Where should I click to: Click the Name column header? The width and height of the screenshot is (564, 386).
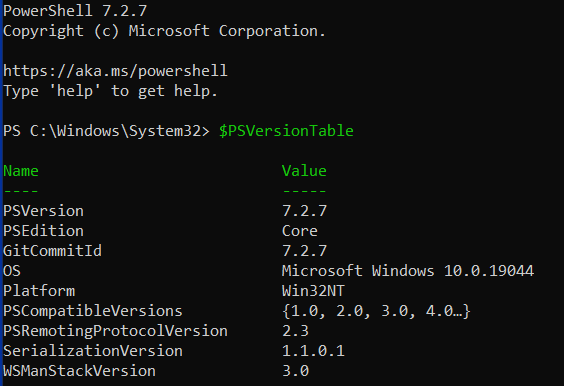click(x=21, y=171)
